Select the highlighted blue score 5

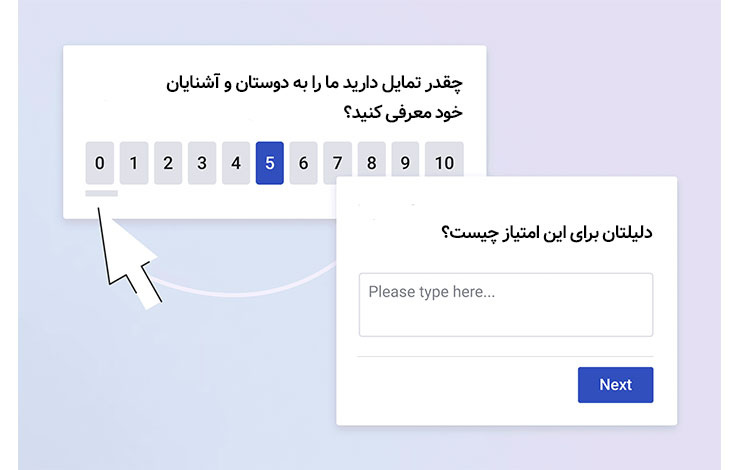click(x=270, y=163)
